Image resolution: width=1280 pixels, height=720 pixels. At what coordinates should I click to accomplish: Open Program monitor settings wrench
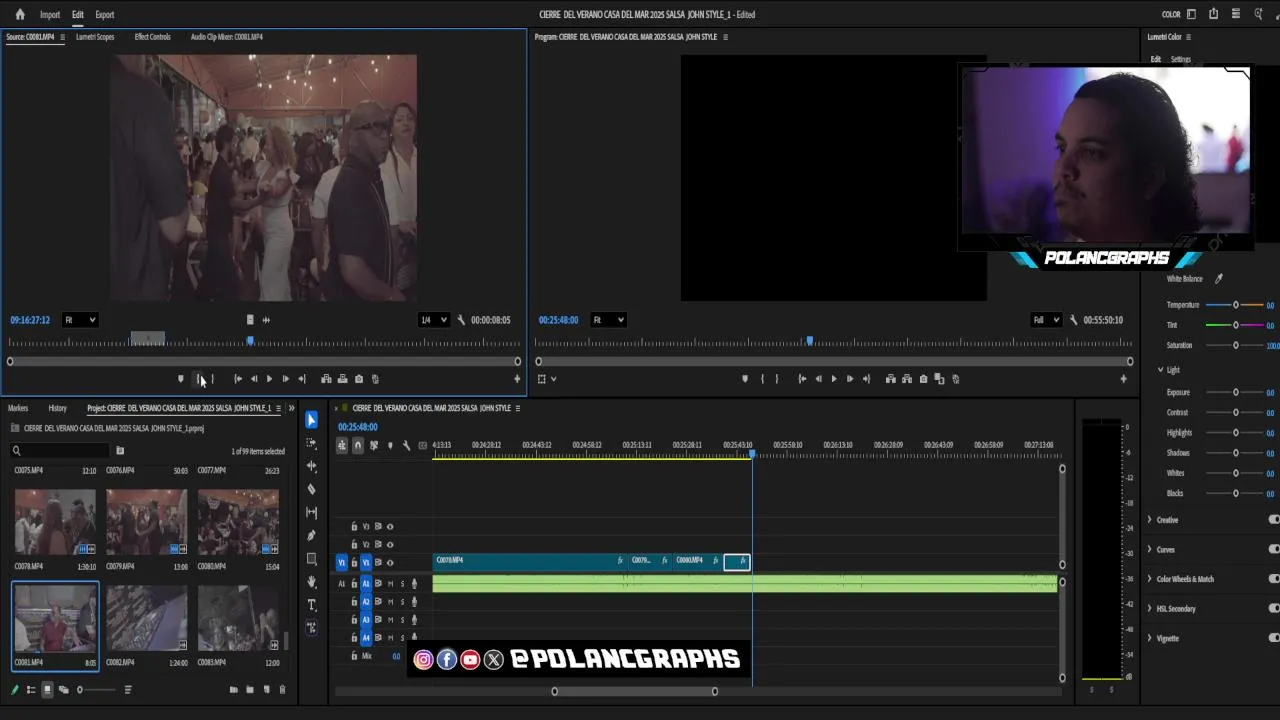(x=1073, y=320)
